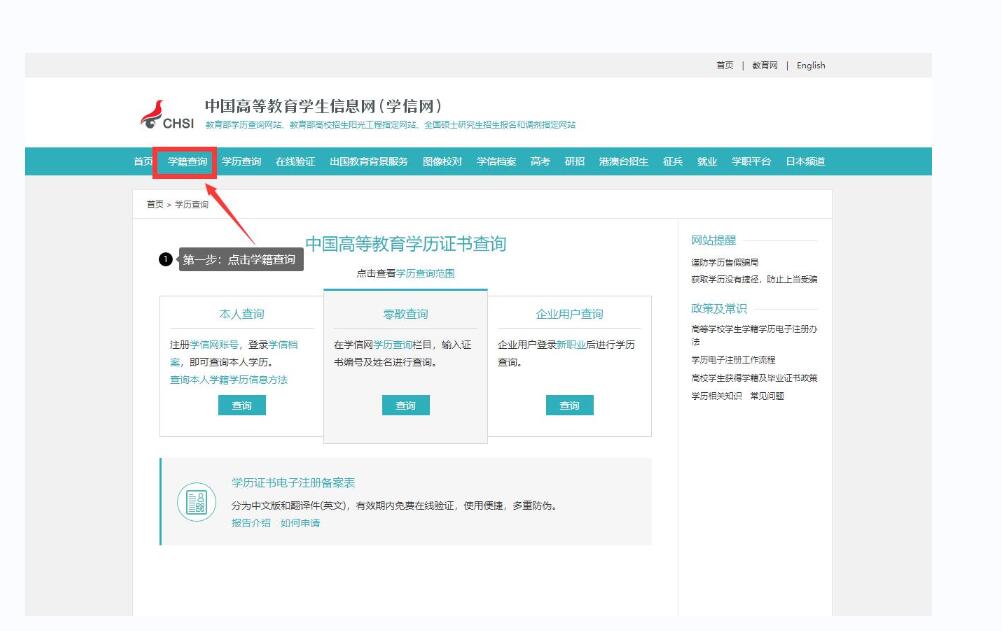Click 首页 in the breadcrumb trail
This screenshot has height=631, width=1002.
(155, 204)
